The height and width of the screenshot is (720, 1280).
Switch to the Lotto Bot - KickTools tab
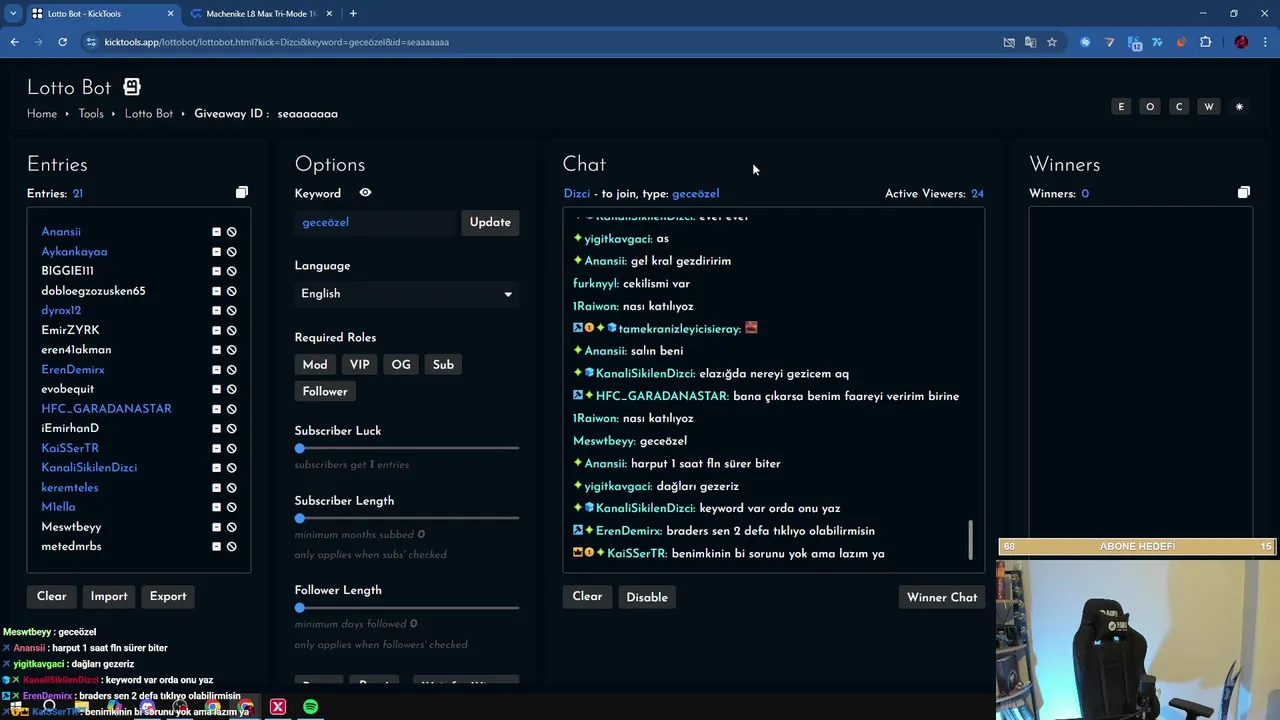point(102,14)
